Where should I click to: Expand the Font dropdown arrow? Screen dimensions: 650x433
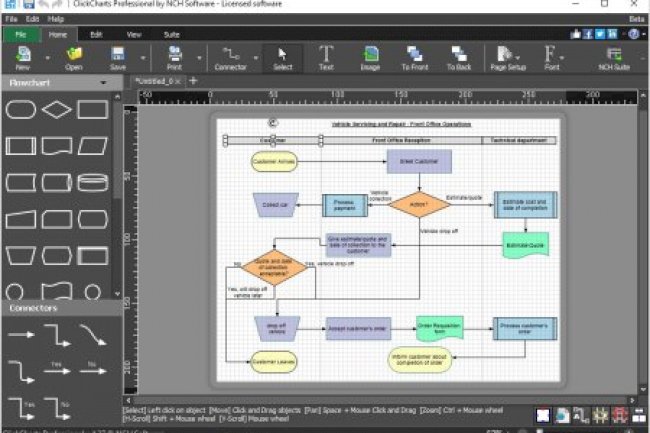[562, 58]
